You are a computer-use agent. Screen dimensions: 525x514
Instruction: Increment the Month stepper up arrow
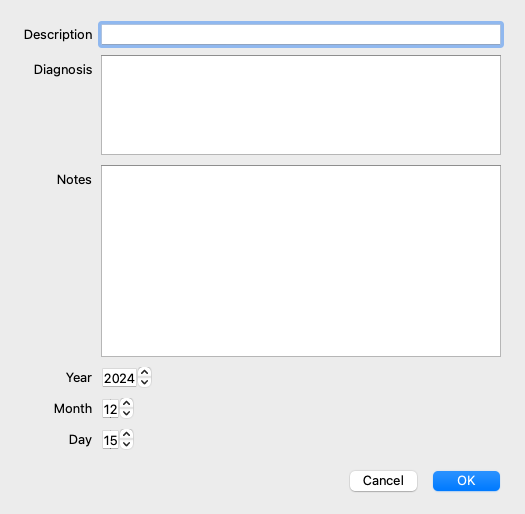tap(127, 403)
